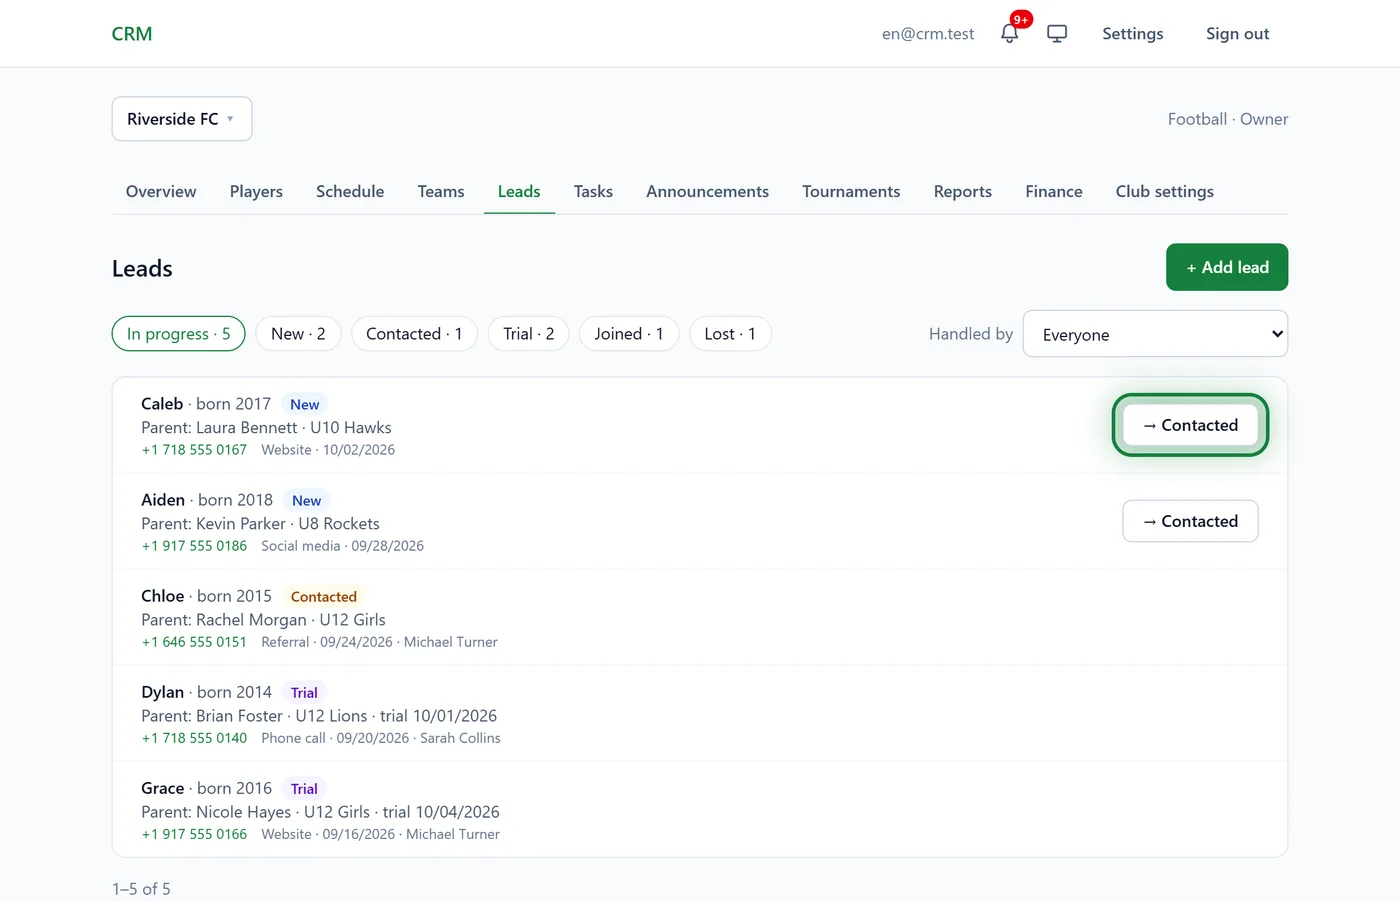Click the en@crm.test account email
The image size is (1400, 902).
[x=928, y=34]
